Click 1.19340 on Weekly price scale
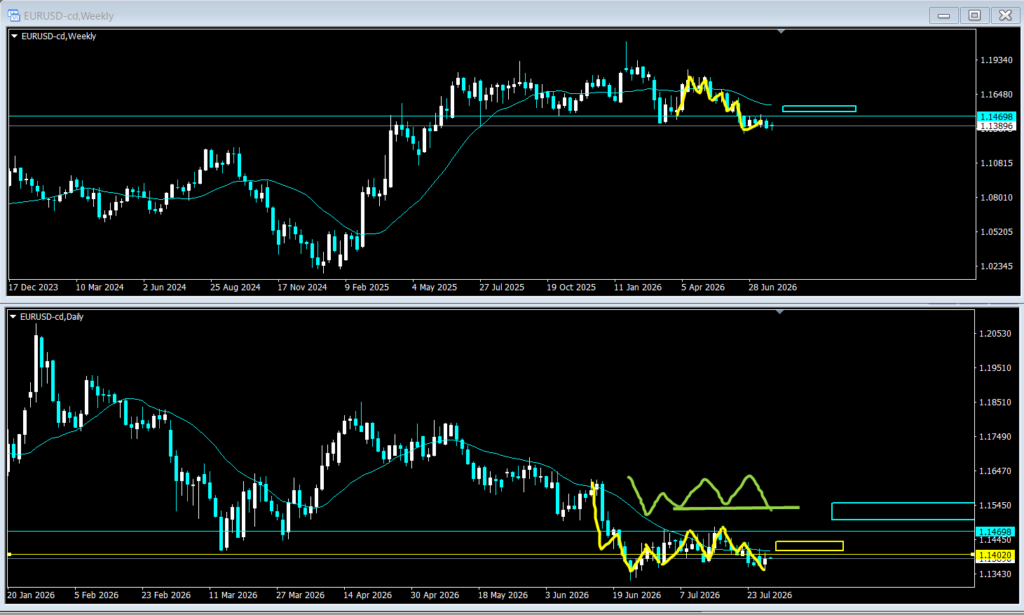The image size is (1024, 615). click(997, 60)
